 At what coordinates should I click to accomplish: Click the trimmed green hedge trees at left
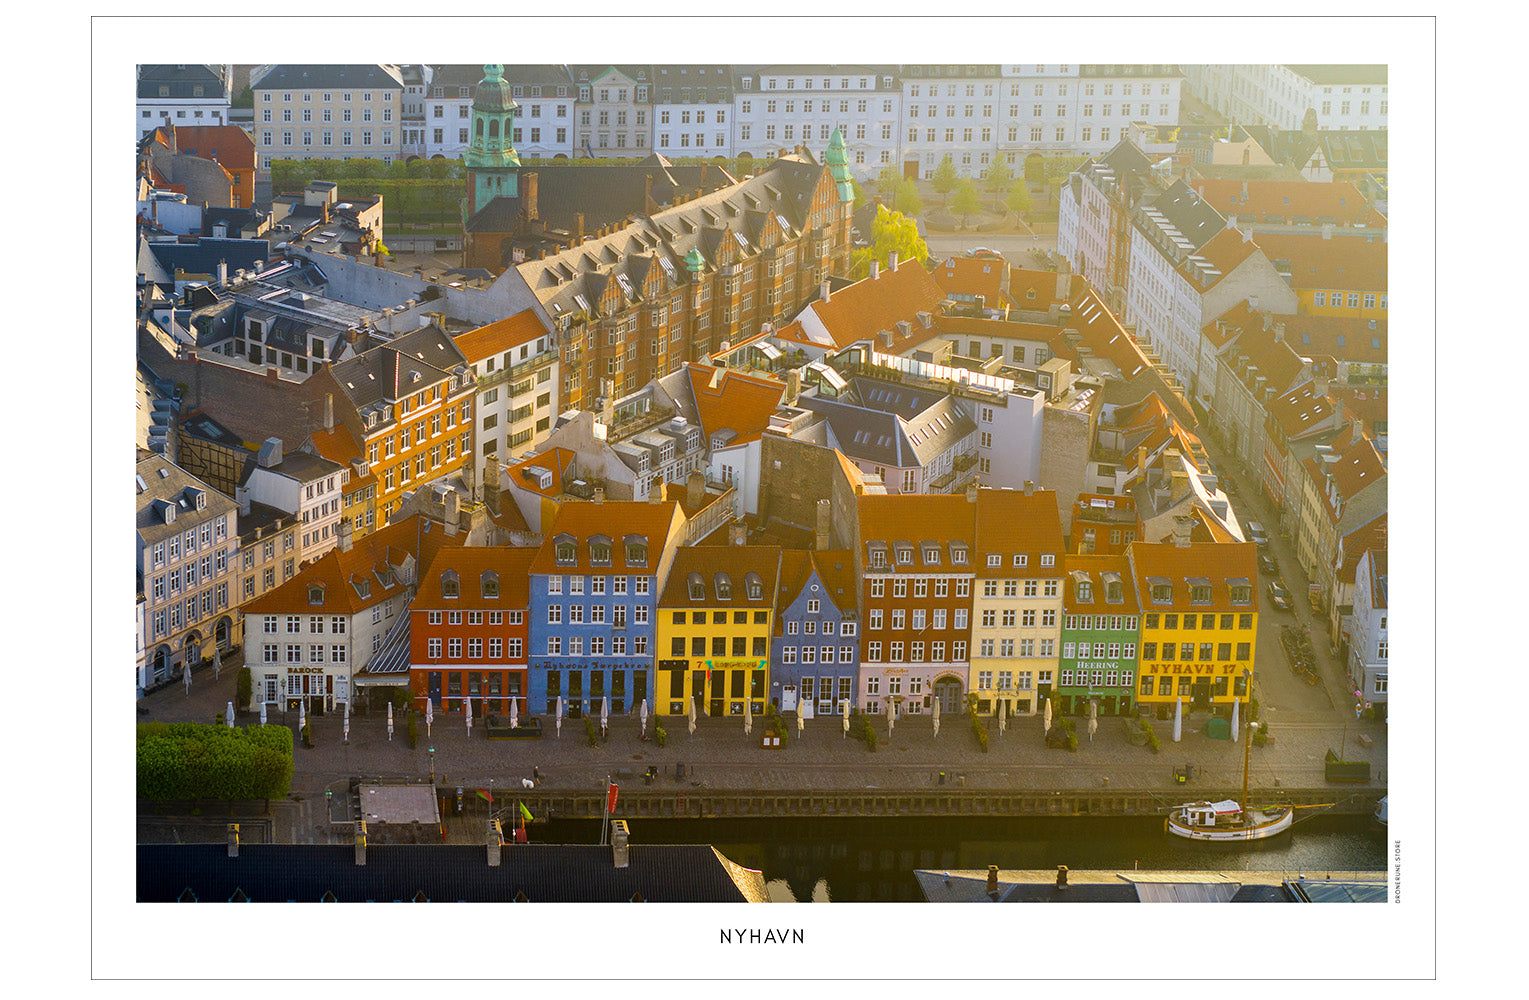point(214,761)
